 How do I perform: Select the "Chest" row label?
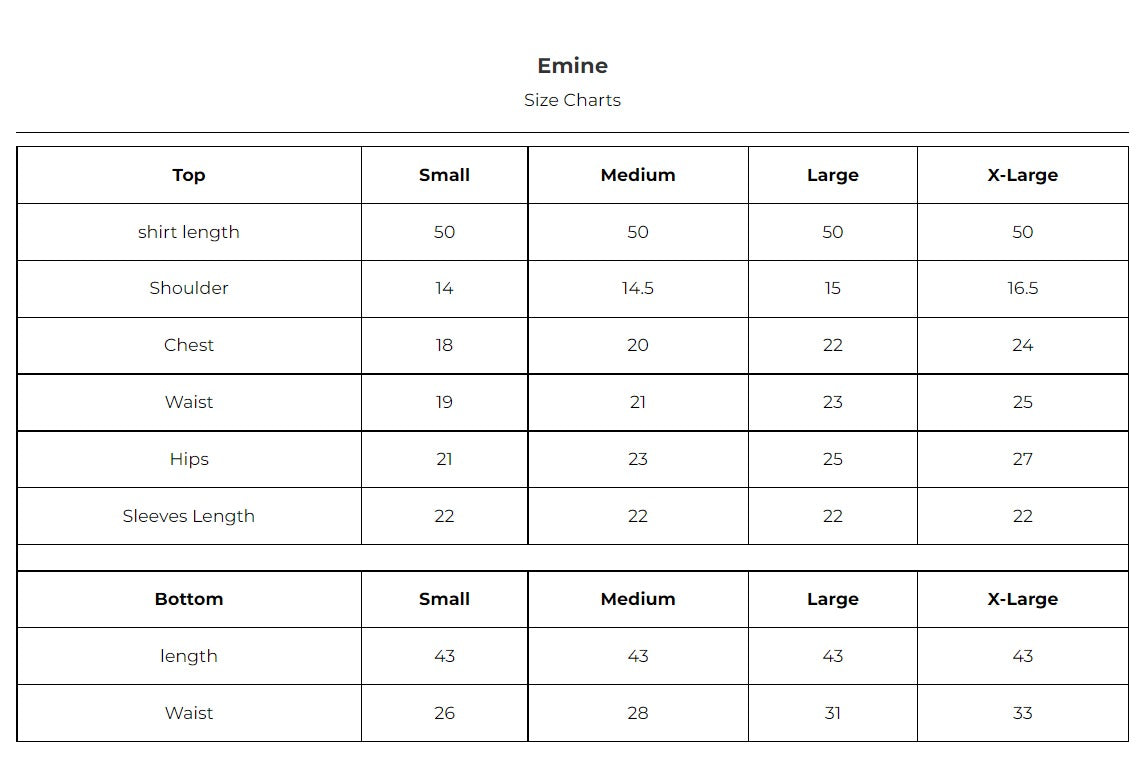tap(189, 345)
